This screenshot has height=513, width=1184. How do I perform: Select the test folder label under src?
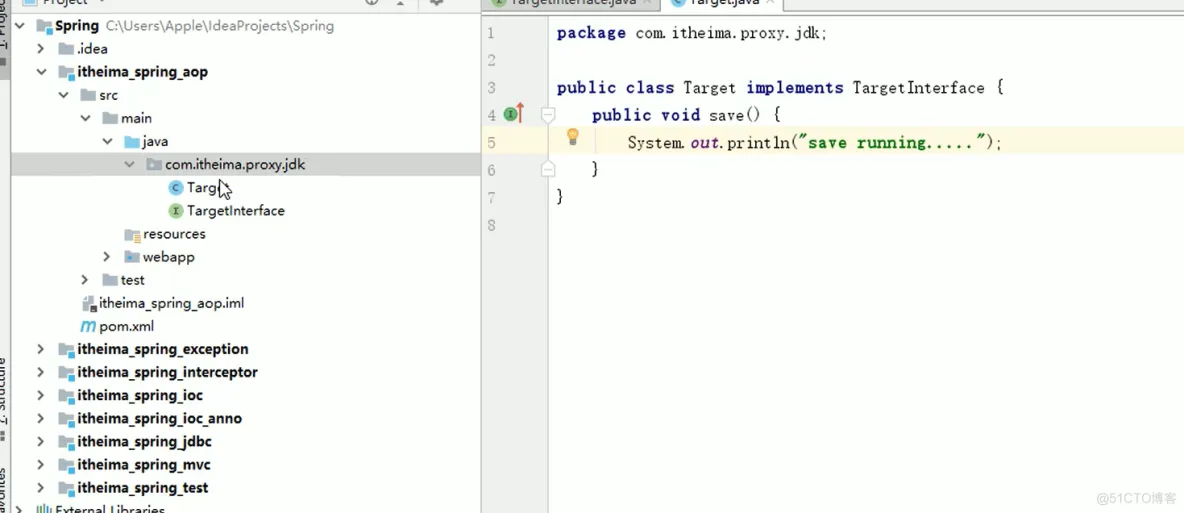coord(133,280)
